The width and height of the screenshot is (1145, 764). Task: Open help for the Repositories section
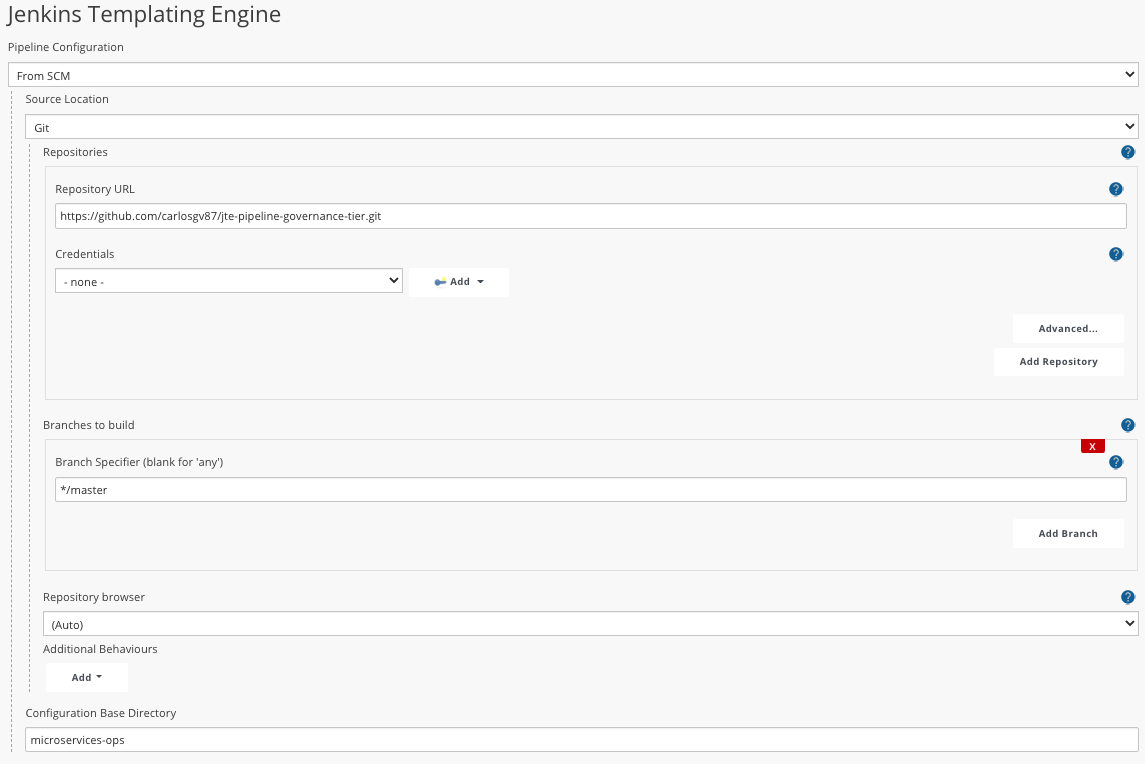pyautogui.click(x=1128, y=152)
